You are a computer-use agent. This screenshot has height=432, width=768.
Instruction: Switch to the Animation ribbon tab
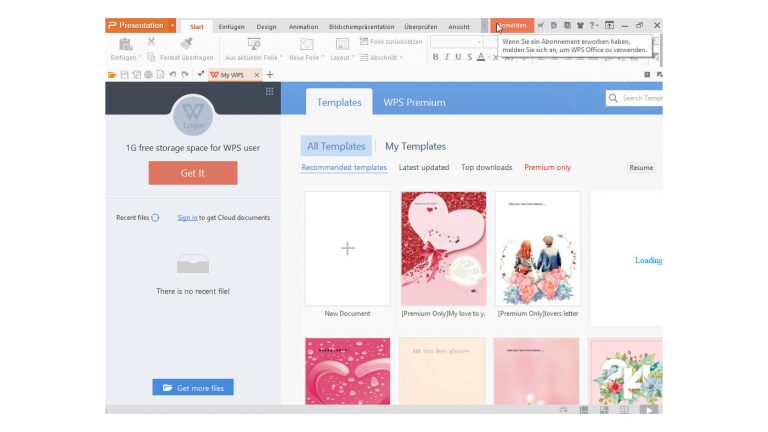pyautogui.click(x=303, y=26)
